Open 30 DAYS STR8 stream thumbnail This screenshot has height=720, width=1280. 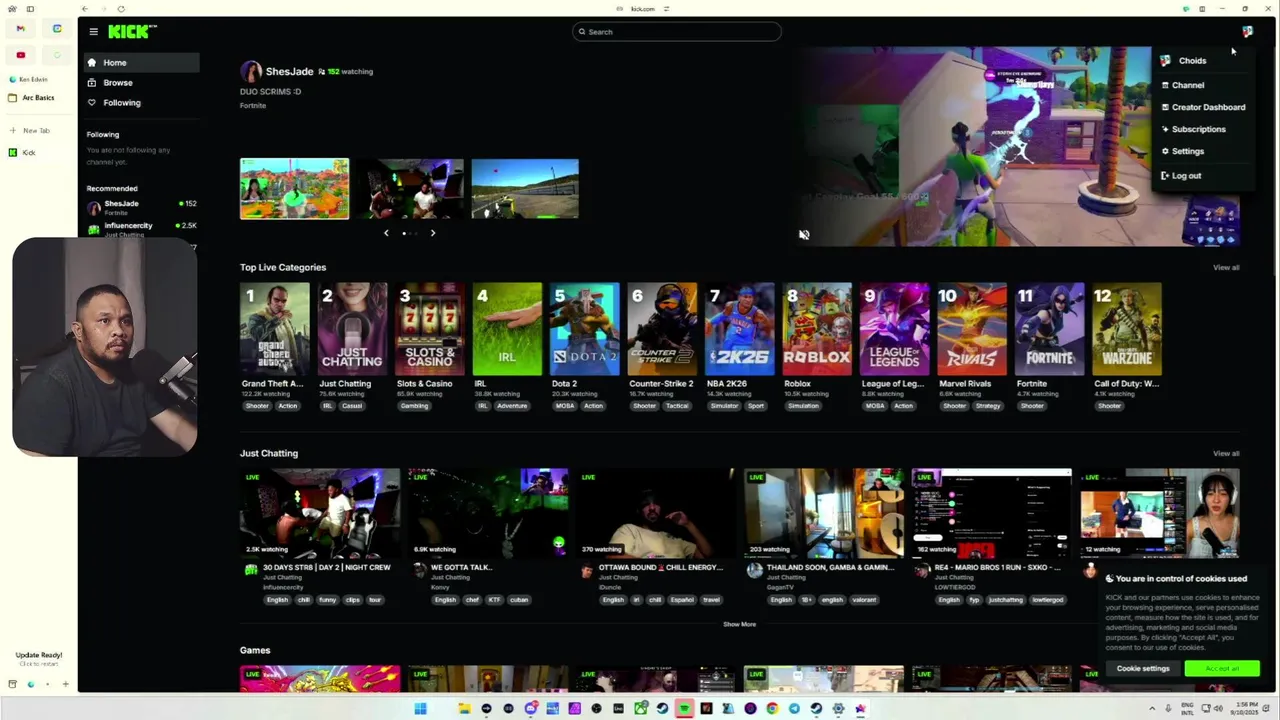(320, 513)
